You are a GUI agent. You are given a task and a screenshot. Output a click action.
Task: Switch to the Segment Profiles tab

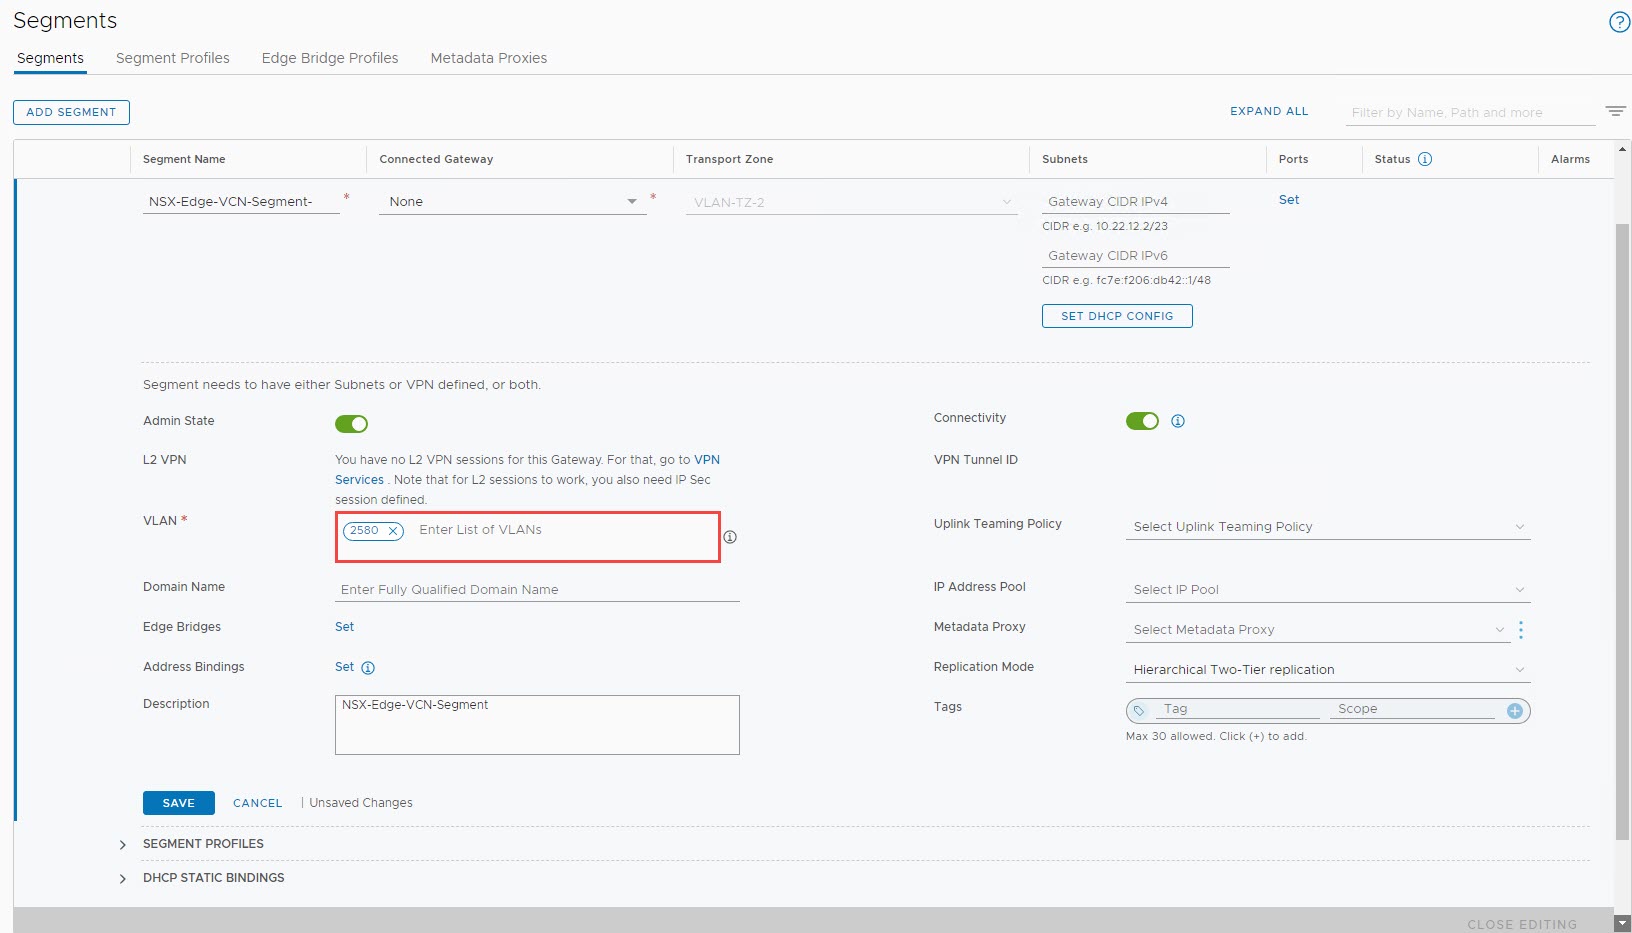[172, 58]
